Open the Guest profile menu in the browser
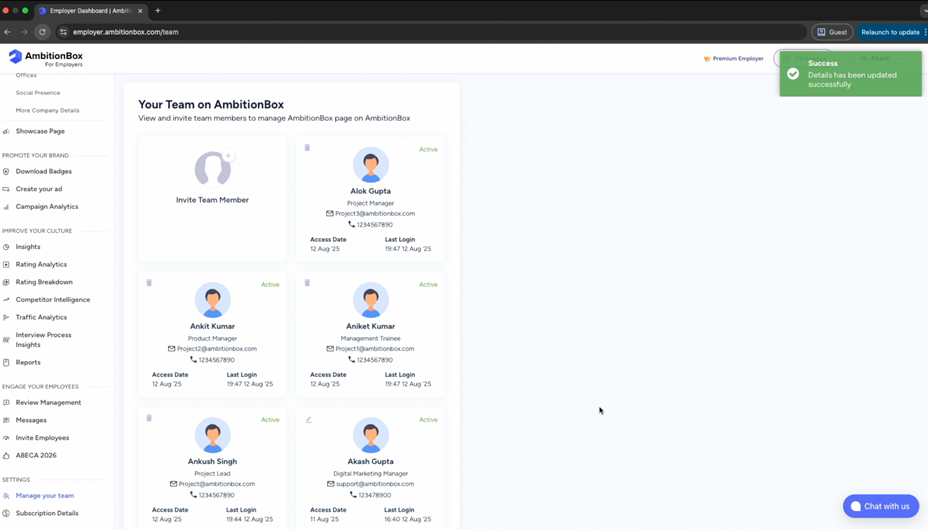Screen dimensions: 928x529 tap(832, 32)
